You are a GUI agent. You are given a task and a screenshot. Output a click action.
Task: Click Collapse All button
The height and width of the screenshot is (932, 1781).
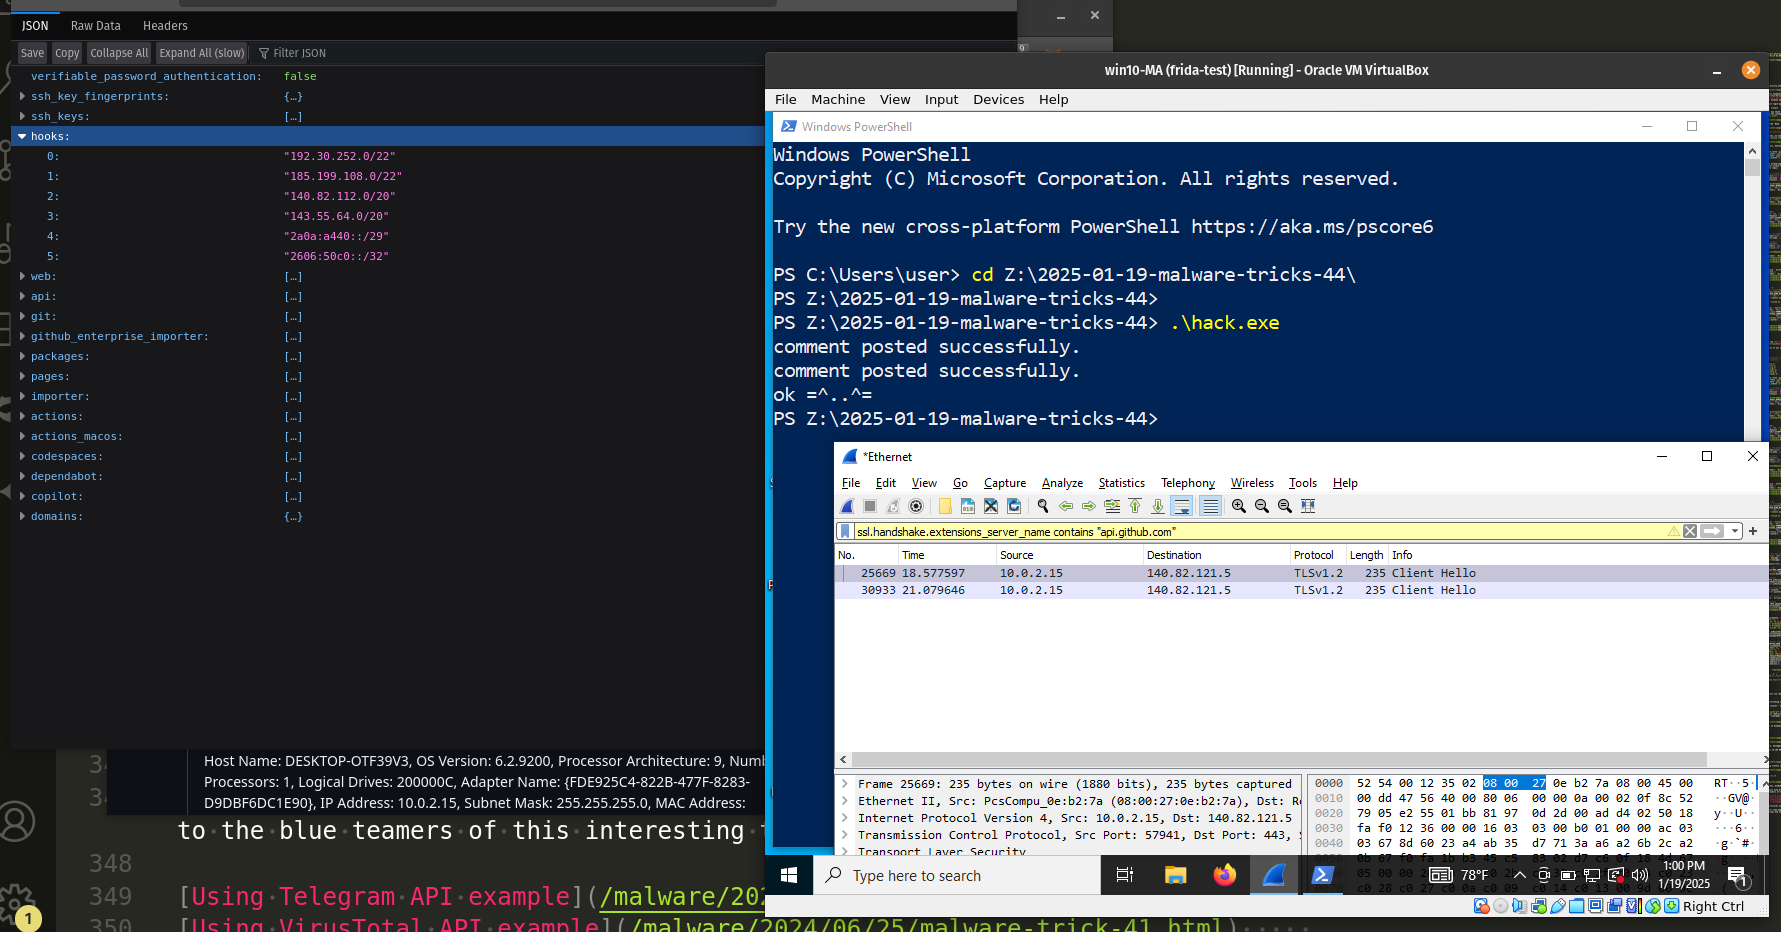tap(119, 53)
